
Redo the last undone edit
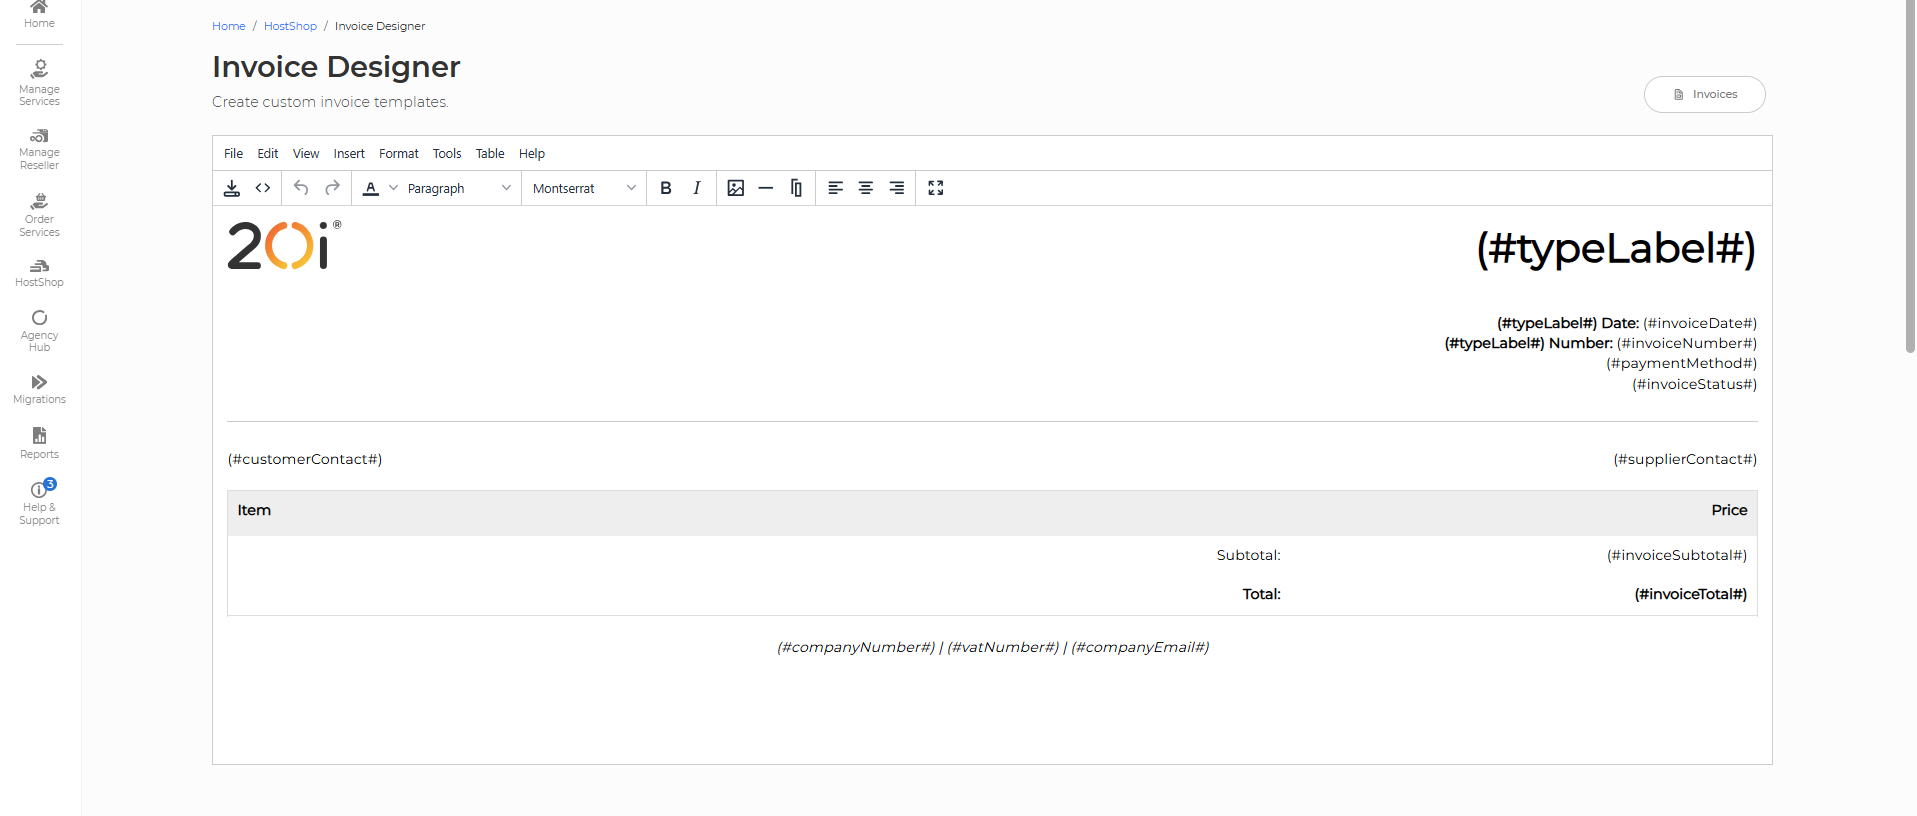pyautogui.click(x=333, y=188)
